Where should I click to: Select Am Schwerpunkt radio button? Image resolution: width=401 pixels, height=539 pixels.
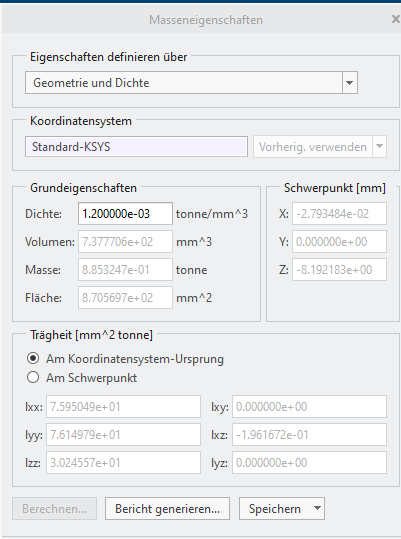[x=33, y=377]
